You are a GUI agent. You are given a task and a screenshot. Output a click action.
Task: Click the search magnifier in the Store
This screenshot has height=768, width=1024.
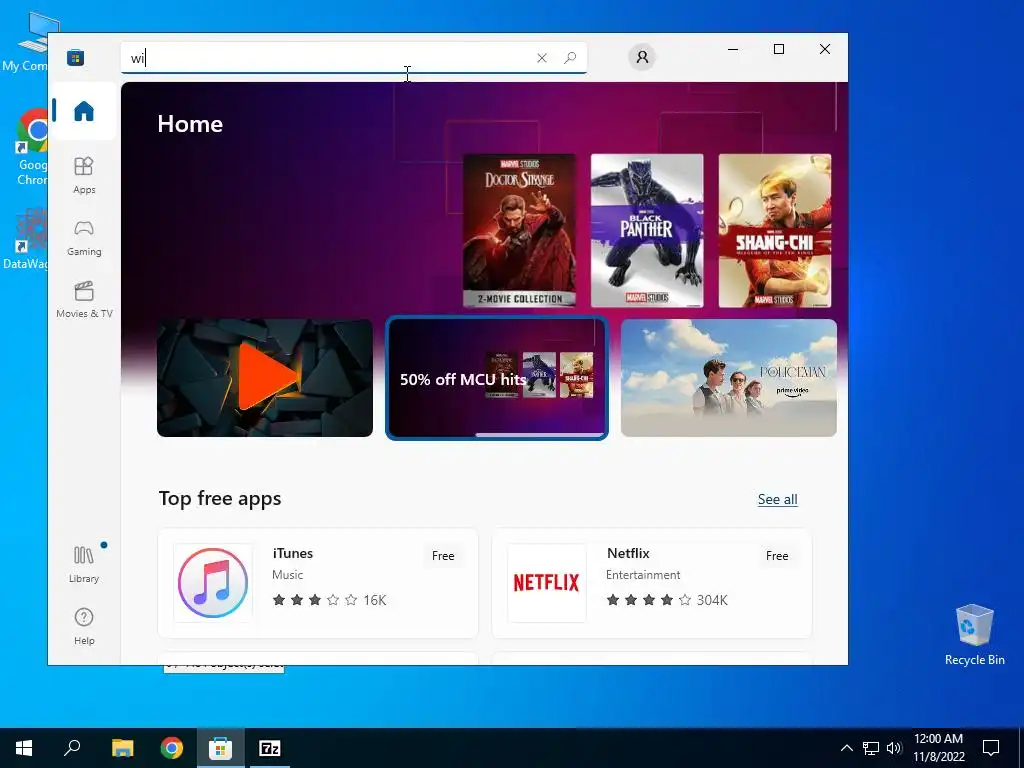(x=570, y=58)
